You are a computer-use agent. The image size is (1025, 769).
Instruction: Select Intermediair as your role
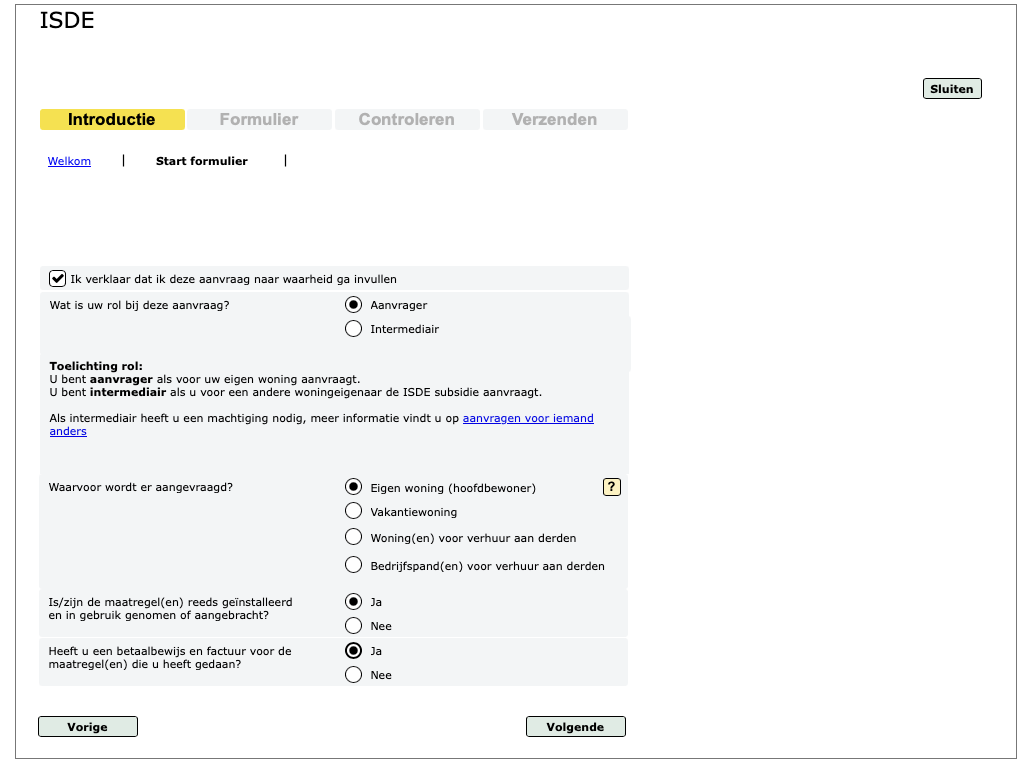click(353, 329)
